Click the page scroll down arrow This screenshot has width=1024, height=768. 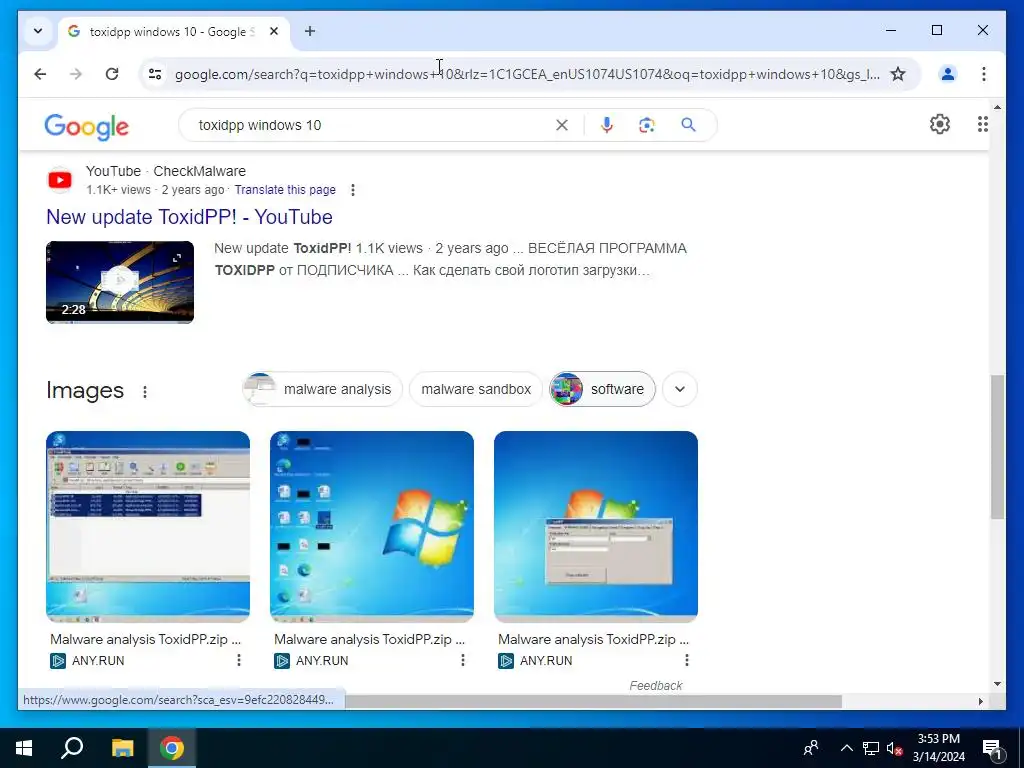coord(997,684)
